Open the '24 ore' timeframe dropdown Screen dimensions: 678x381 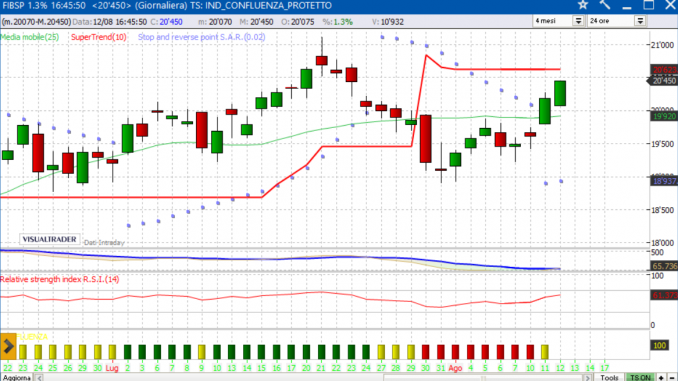coord(640,21)
